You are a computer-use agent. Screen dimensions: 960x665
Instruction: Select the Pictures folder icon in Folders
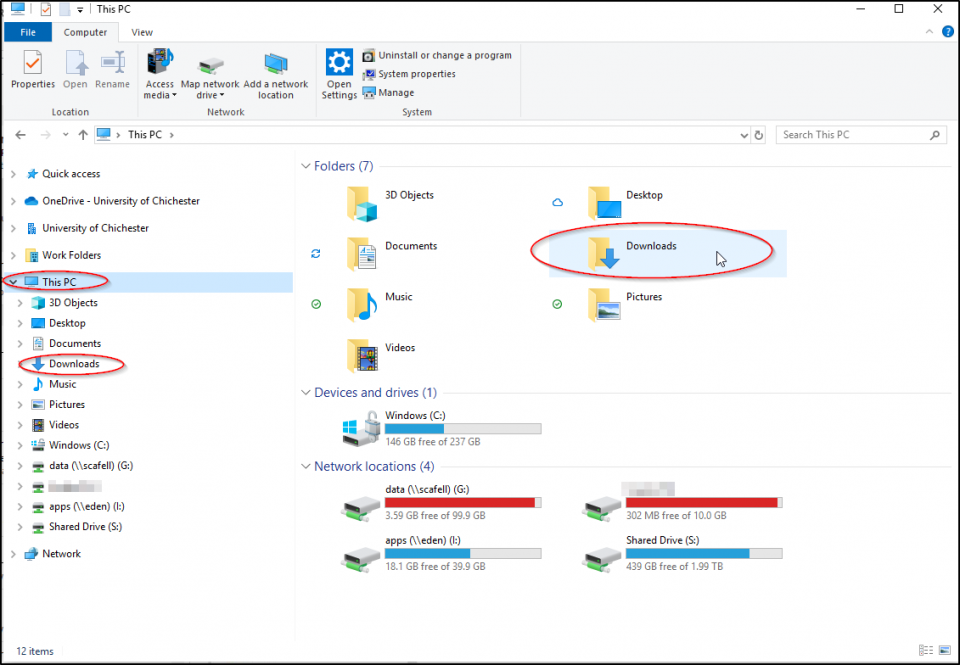click(604, 305)
